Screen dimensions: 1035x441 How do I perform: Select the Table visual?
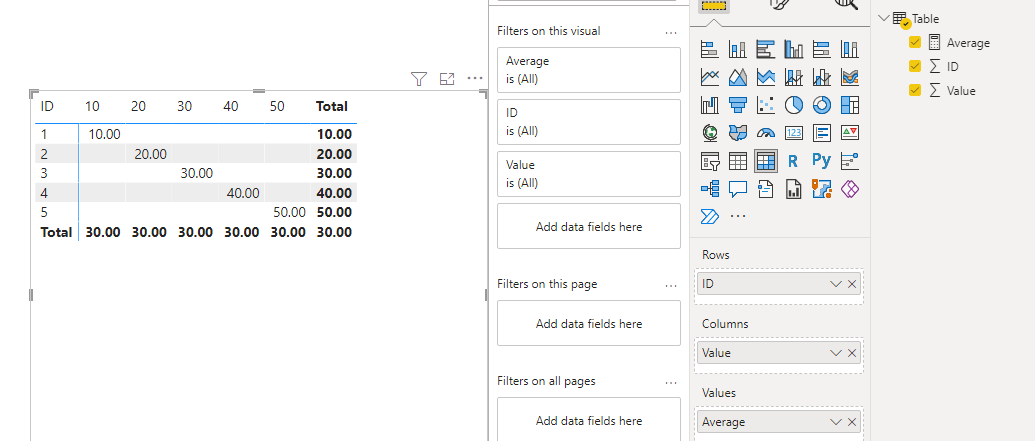[x=737, y=161]
